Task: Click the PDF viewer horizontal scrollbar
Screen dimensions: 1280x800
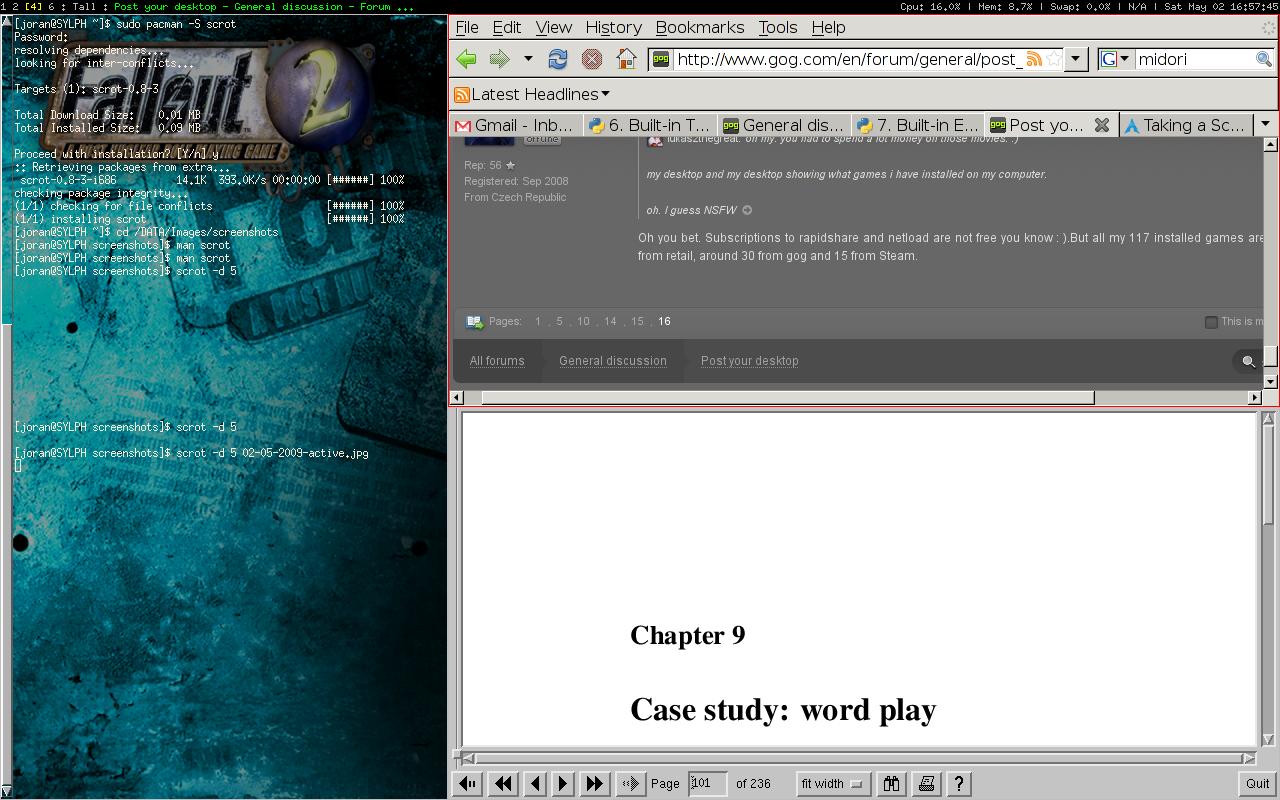Action: pyautogui.click(x=859, y=758)
